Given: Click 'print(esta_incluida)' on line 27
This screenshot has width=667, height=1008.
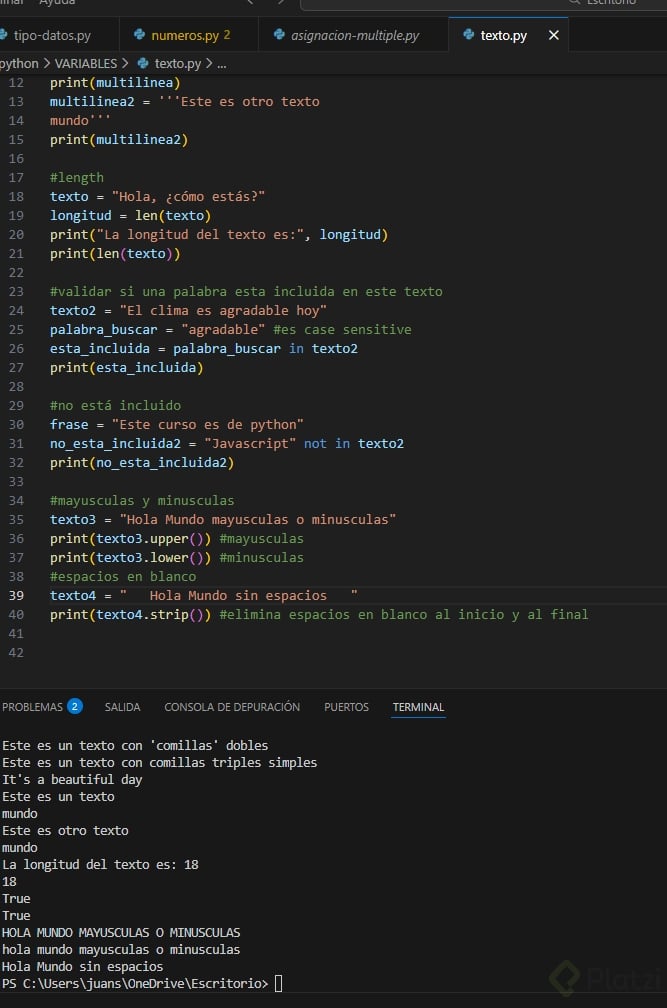Looking at the screenshot, I should point(127,368).
